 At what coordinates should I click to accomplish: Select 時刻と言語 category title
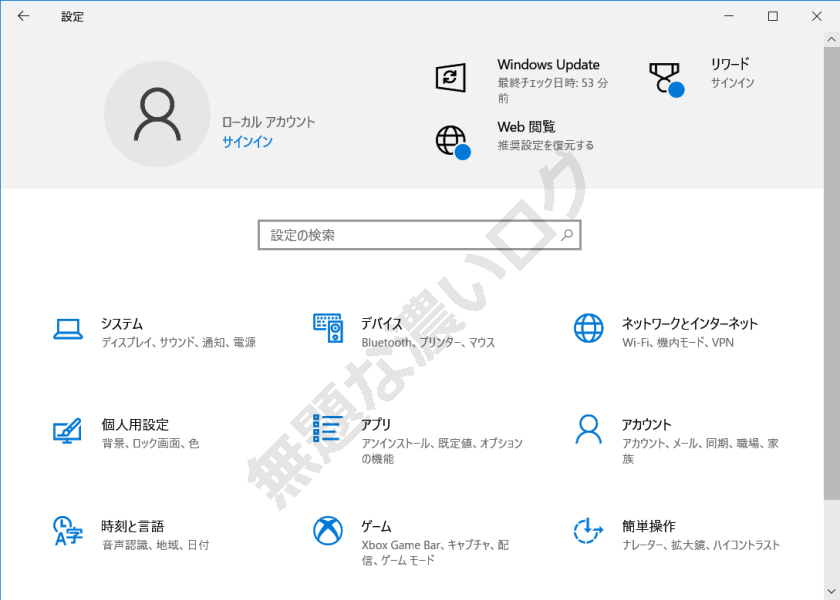coord(133,527)
